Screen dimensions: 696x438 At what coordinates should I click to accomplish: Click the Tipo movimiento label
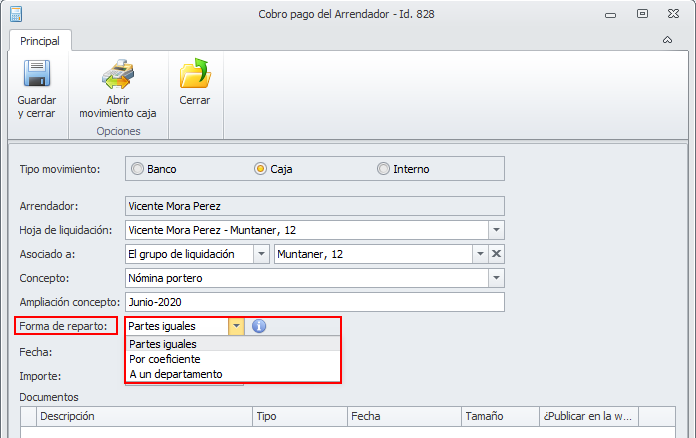point(59,169)
